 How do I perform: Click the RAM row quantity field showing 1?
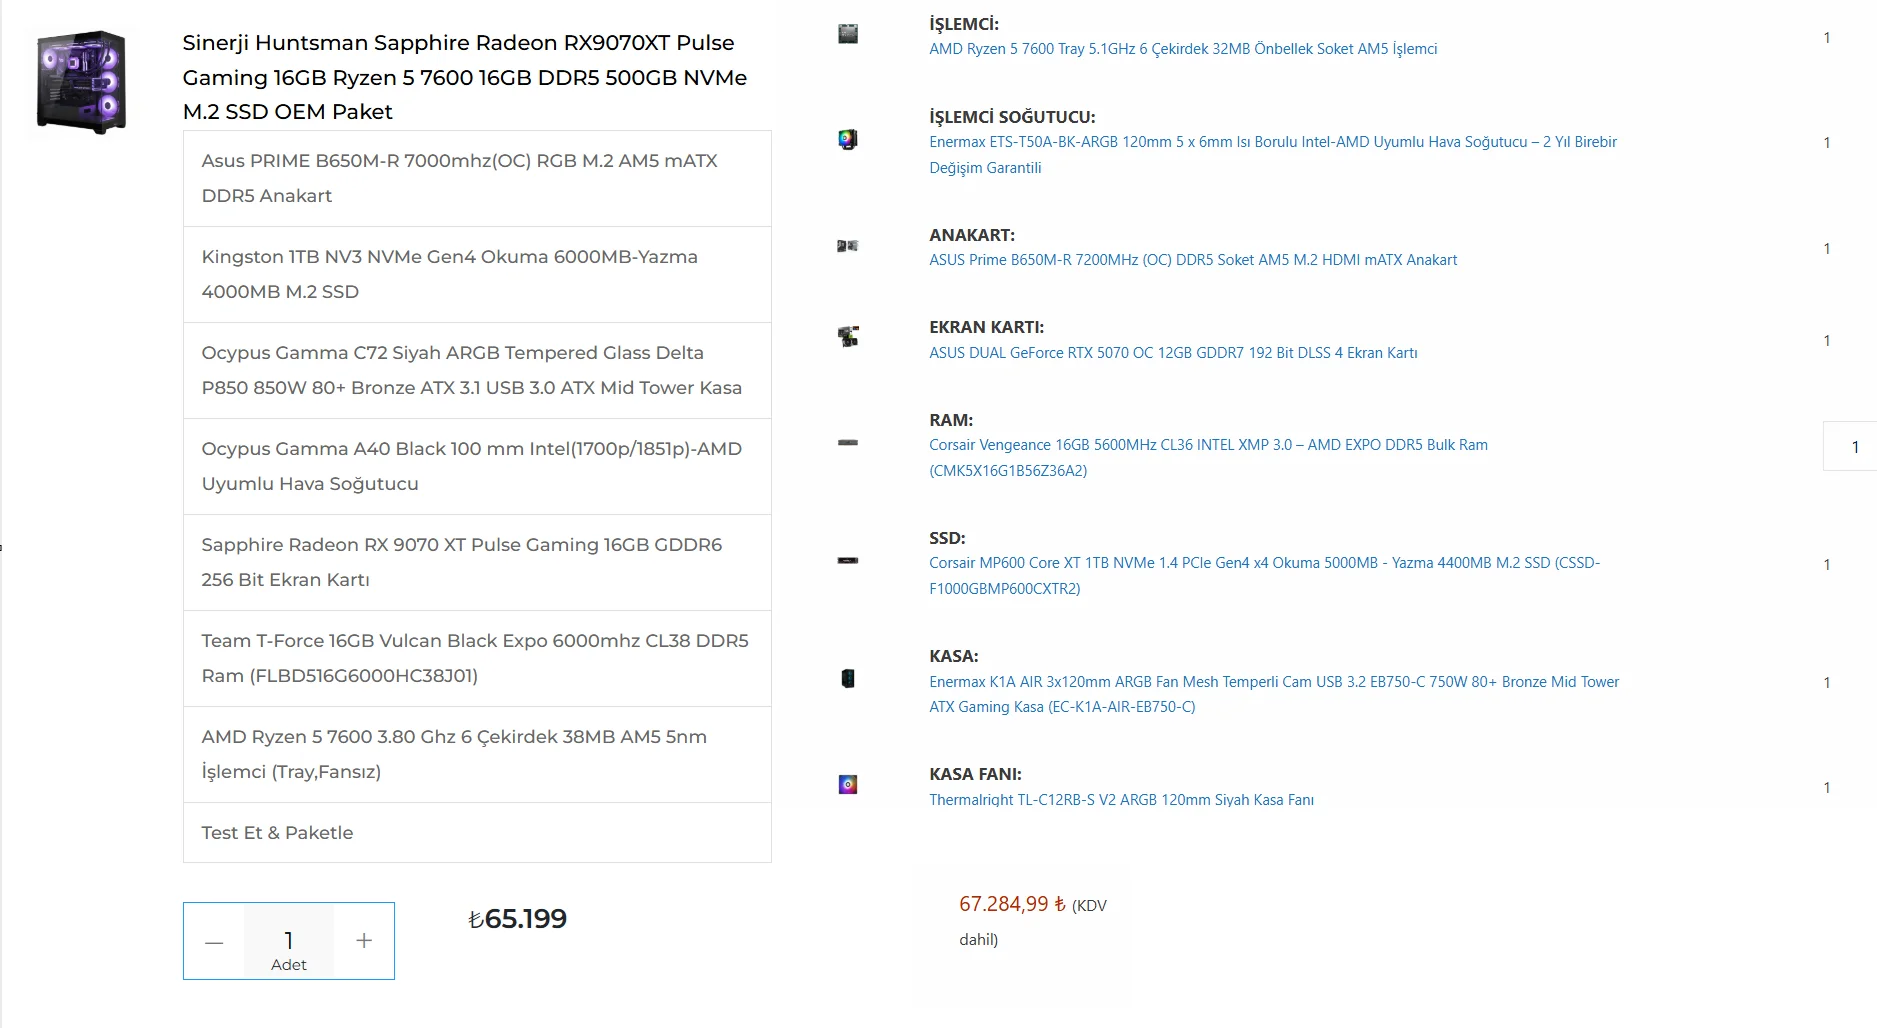click(1850, 446)
